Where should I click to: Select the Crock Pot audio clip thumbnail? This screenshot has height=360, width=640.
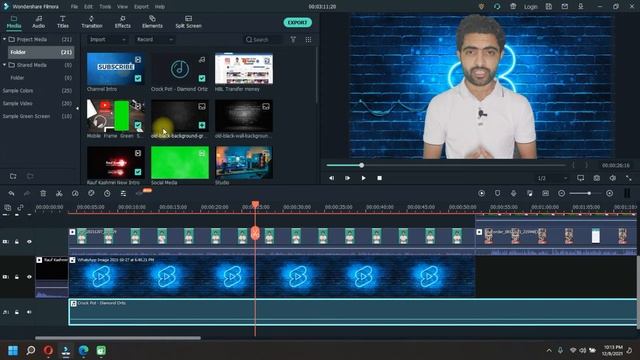[x=180, y=69]
